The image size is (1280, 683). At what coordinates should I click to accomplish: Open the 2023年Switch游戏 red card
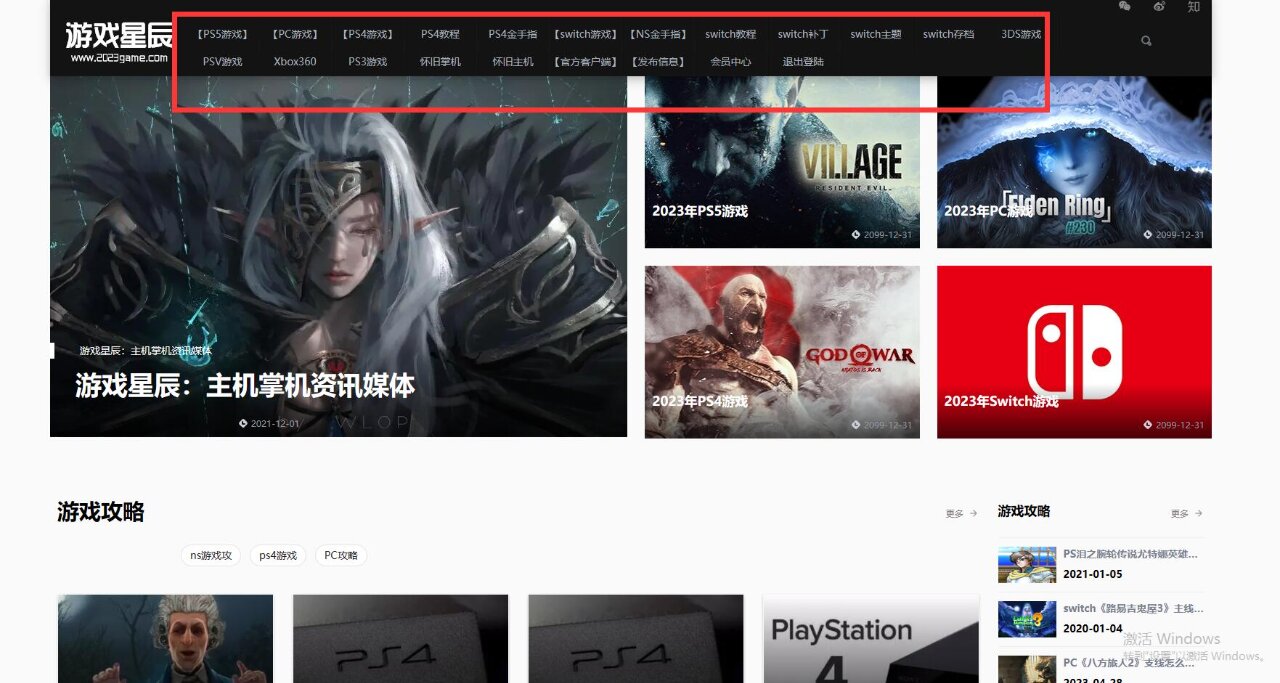1074,352
